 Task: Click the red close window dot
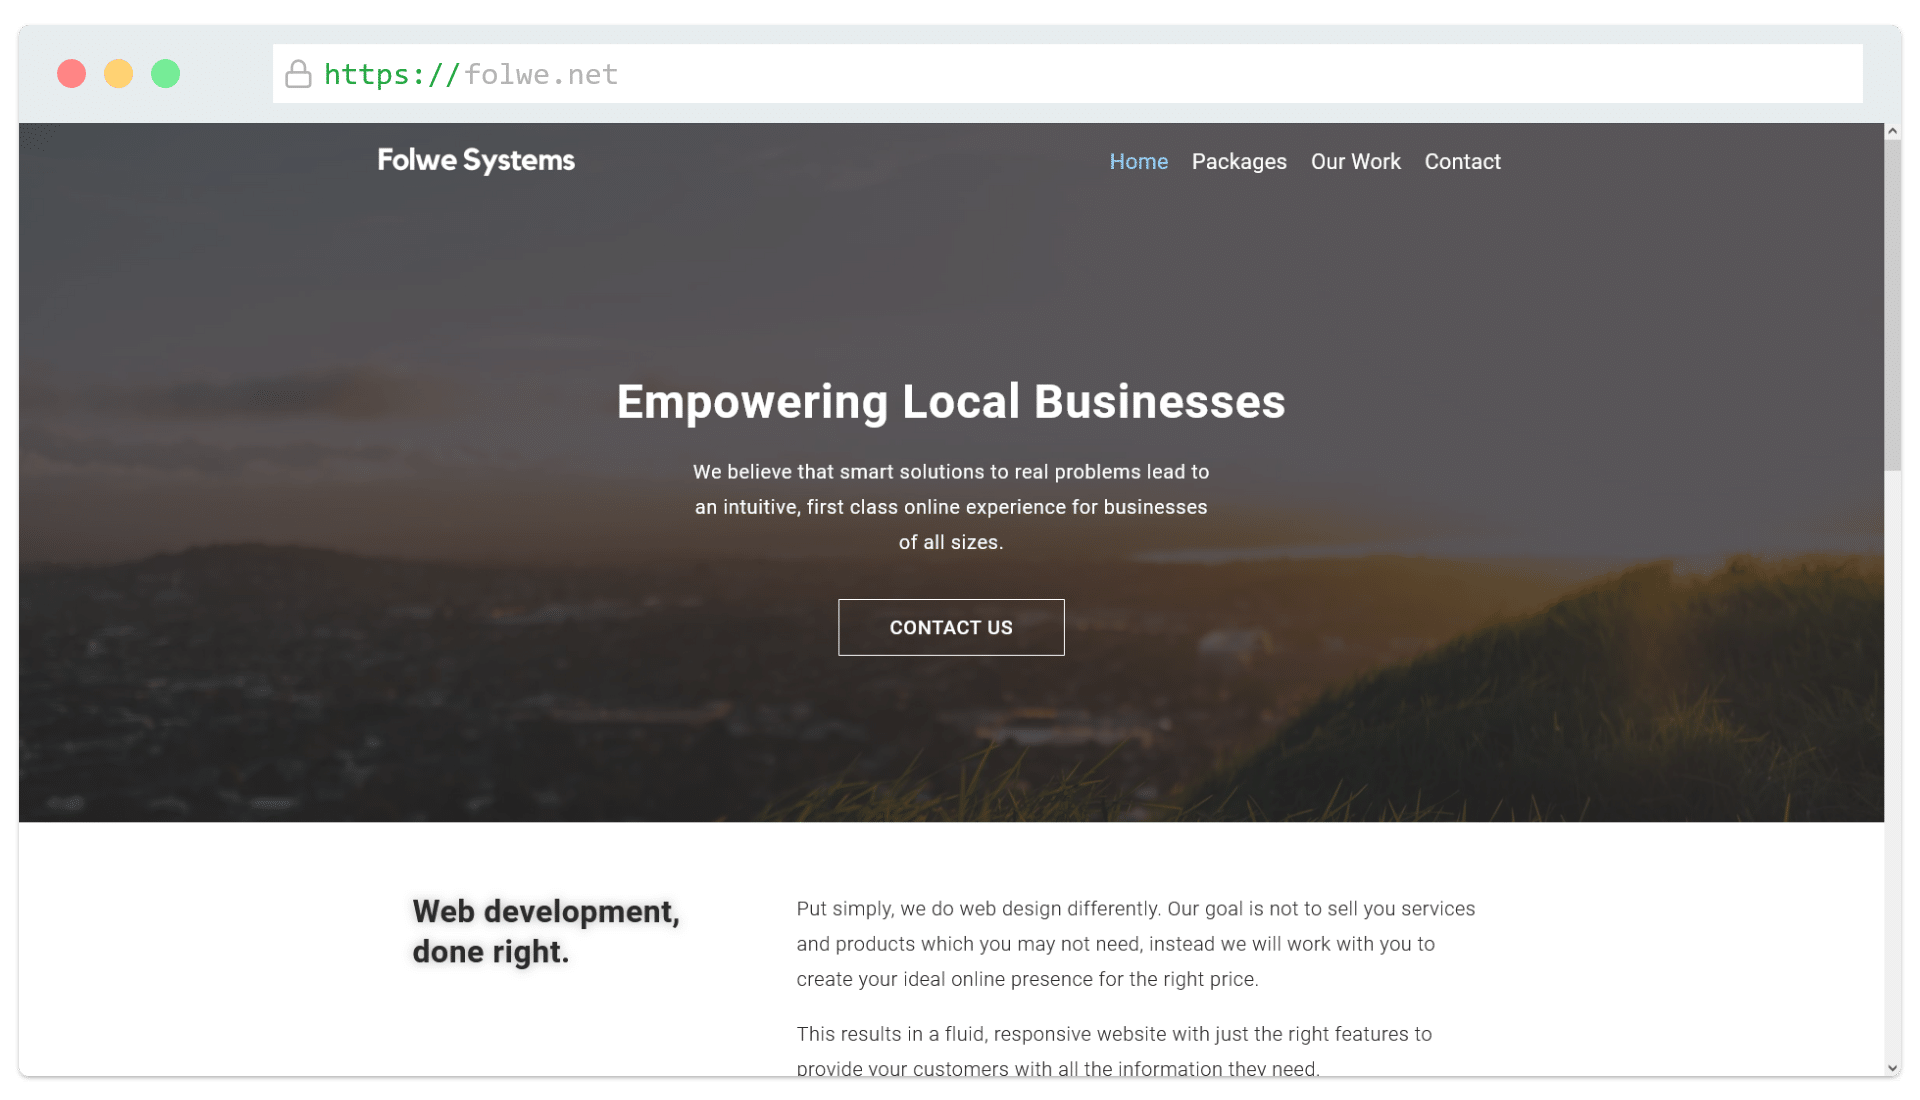pyautogui.click(x=71, y=74)
